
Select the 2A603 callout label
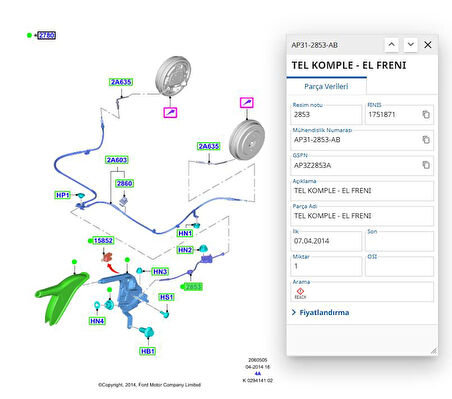click(x=117, y=160)
